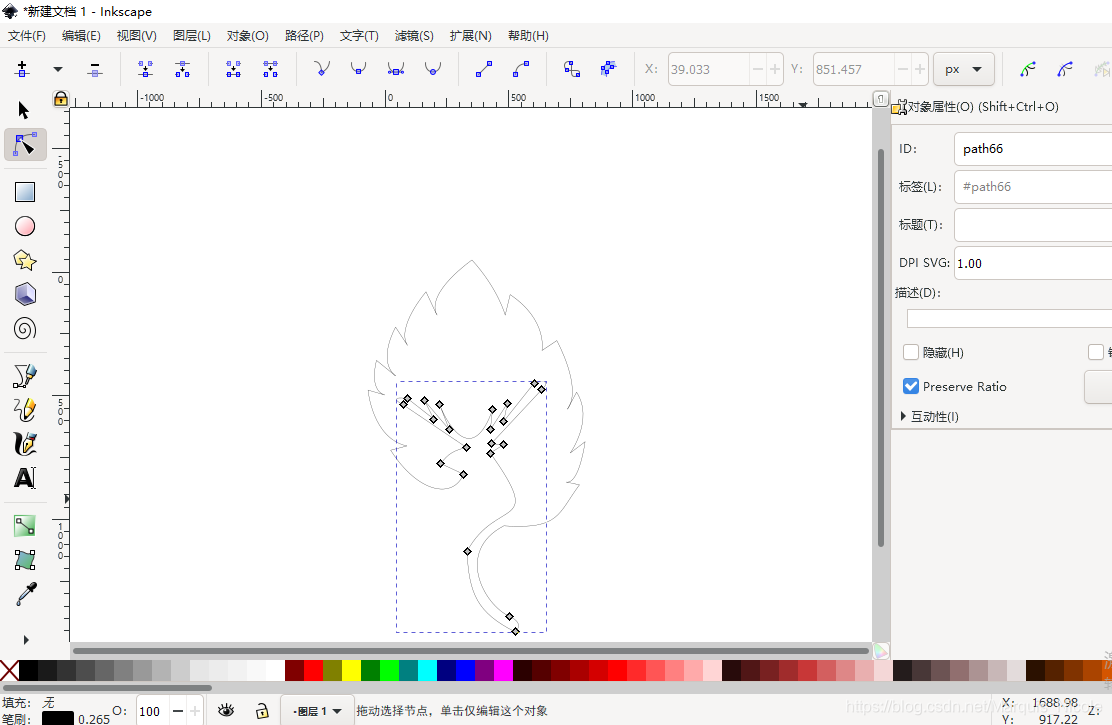Click the X coordinate input field

(708, 69)
